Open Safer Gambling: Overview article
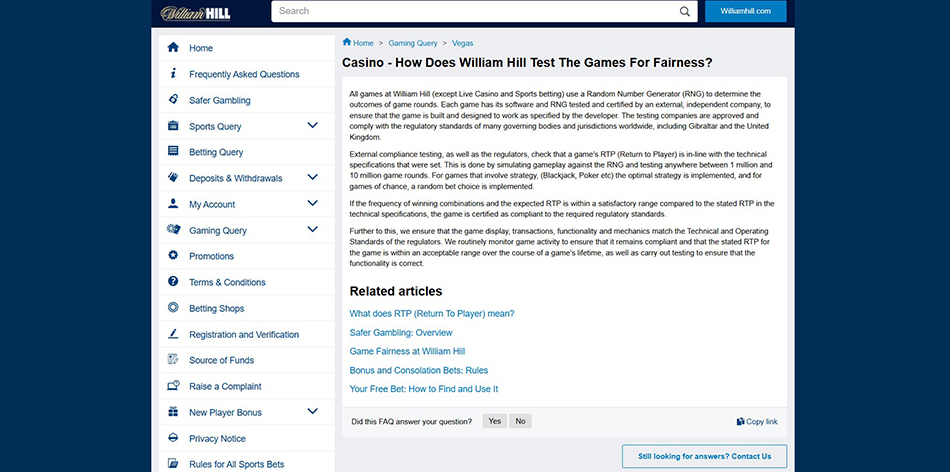Image resolution: width=950 pixels, height=472 pixels. (401, 332)
